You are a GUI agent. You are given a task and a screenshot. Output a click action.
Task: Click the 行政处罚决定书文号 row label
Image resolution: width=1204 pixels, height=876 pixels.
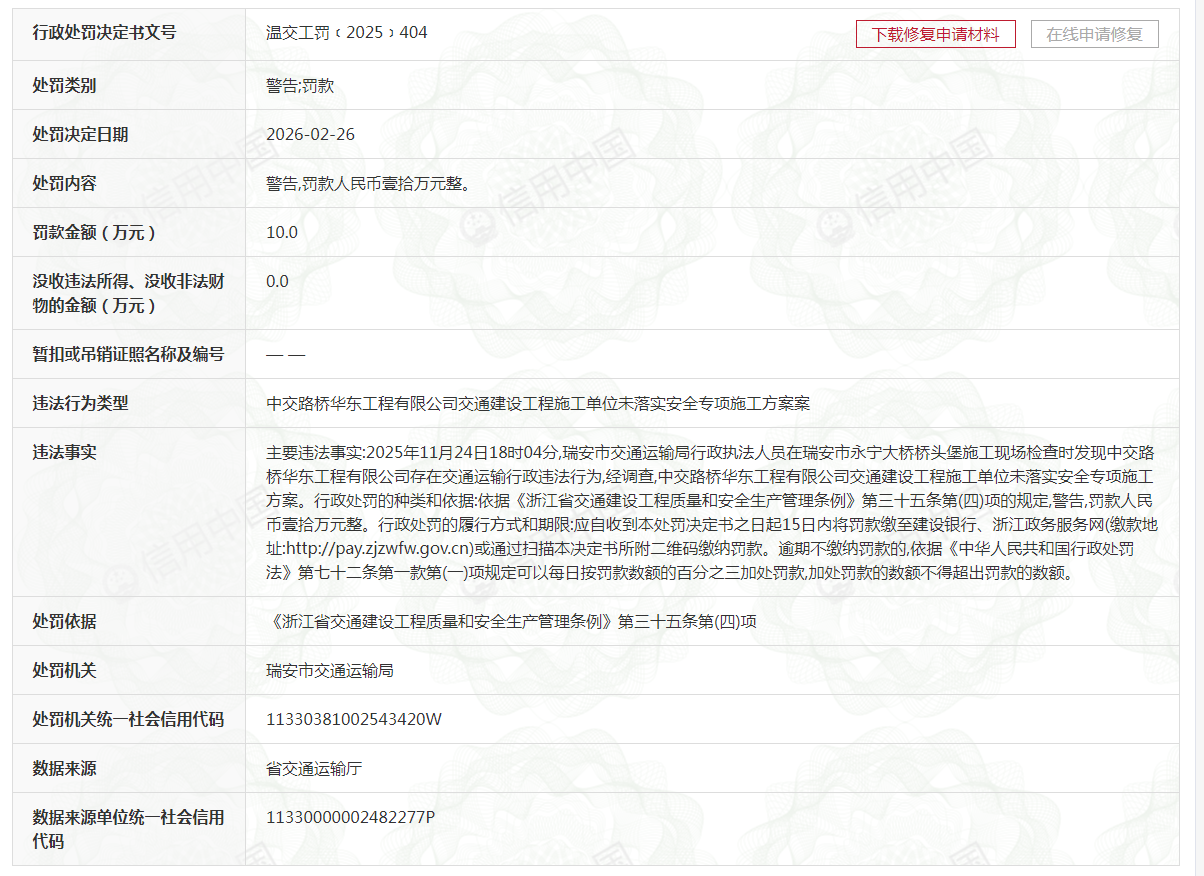pyautogui.click(x=104, y=33)
